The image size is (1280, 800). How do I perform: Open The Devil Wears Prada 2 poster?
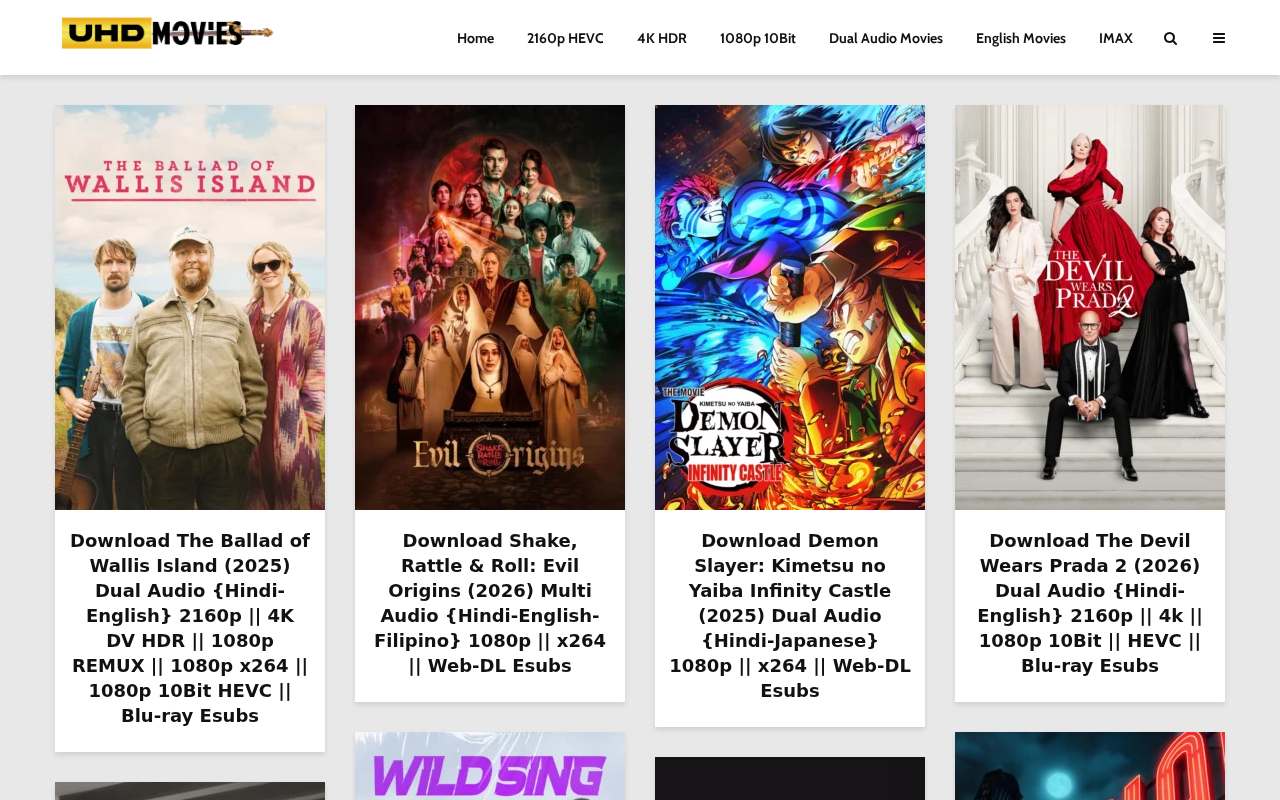(1090, 307)
